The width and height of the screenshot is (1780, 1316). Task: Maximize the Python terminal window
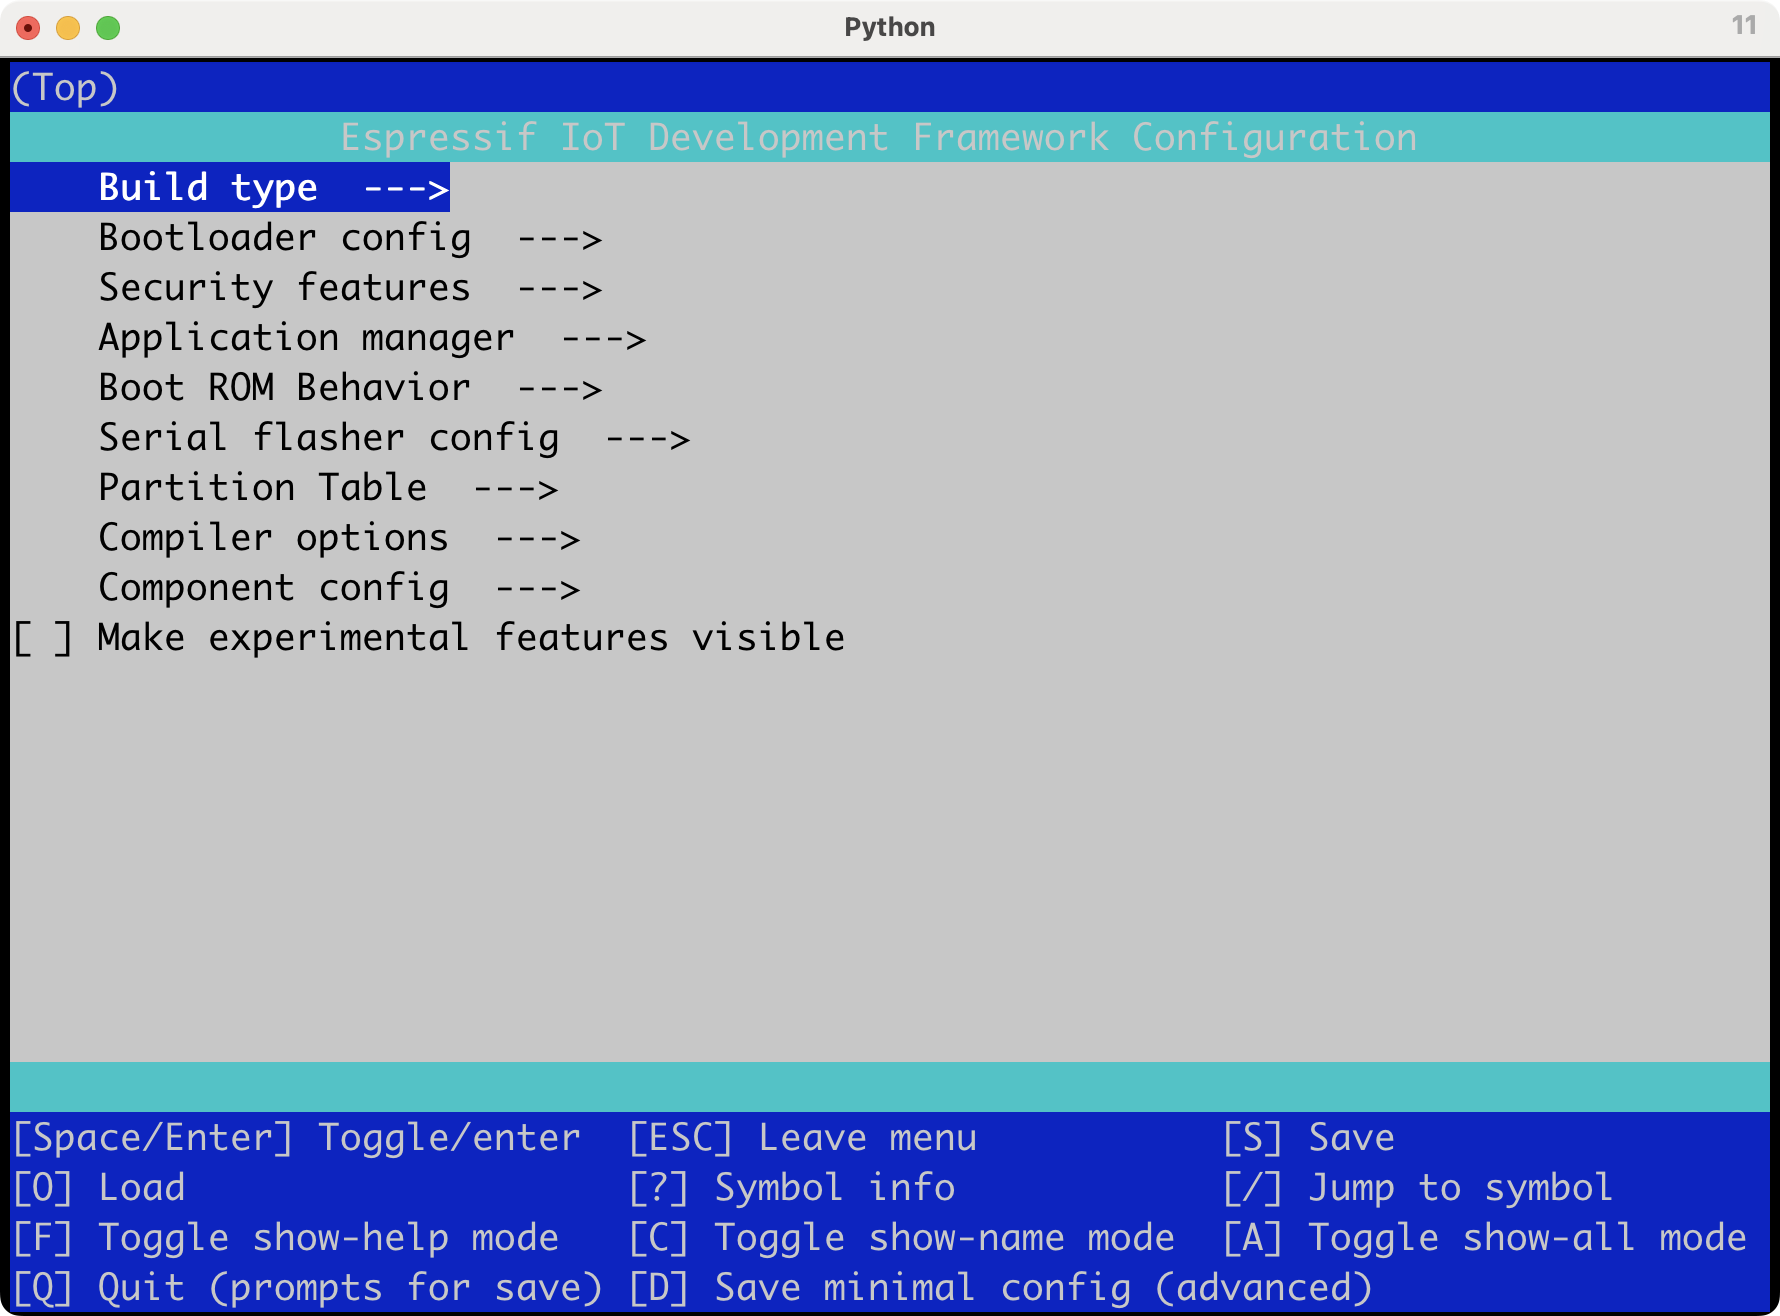pyautogui.click(x=108, y=28)
